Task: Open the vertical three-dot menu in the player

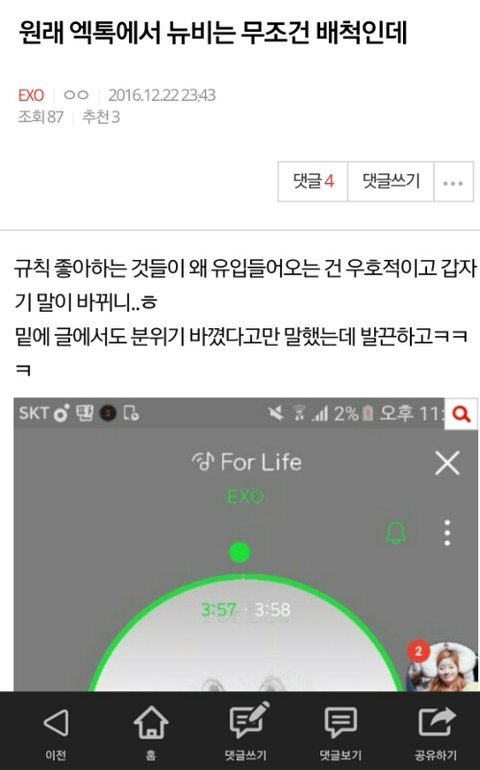Action: point(447,533)
